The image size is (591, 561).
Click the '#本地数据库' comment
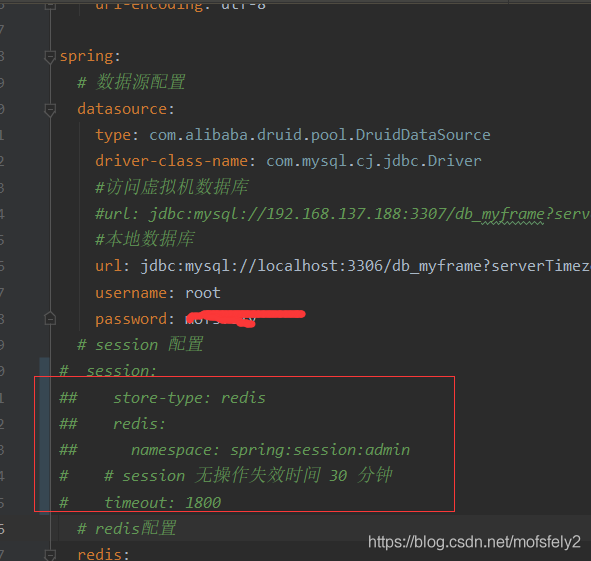coord(144,239)
